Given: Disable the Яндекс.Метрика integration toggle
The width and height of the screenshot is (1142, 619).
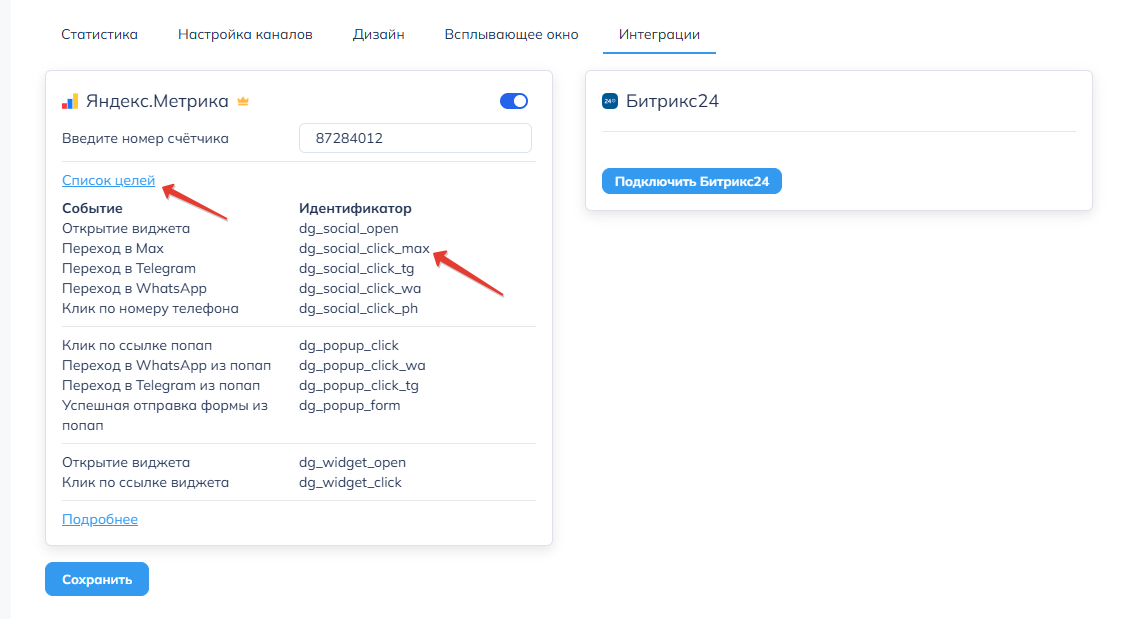Looking at the screenshot, I should [x=513, y=101].
